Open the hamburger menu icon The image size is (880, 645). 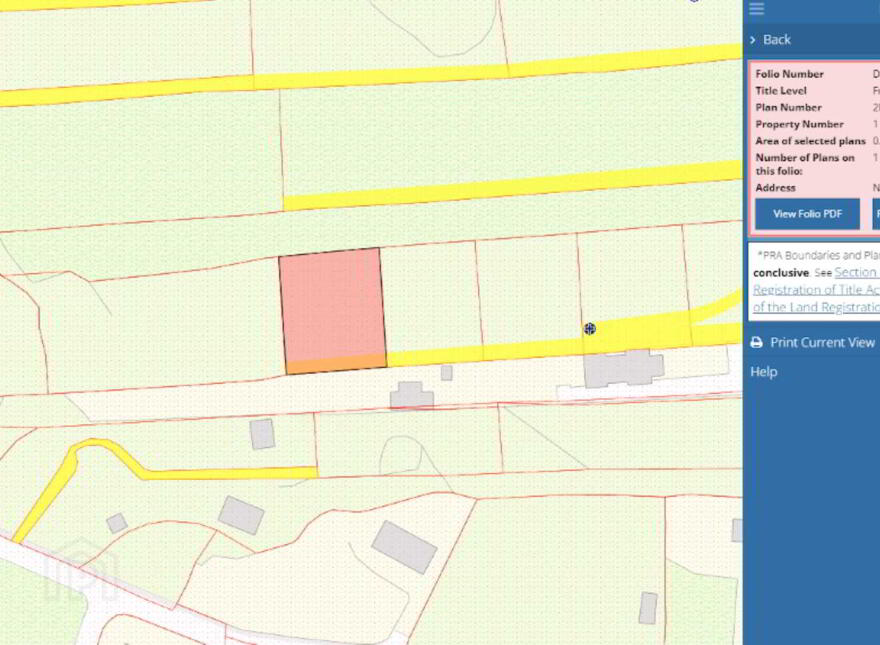pyautogui.click(x=756, y=8)
